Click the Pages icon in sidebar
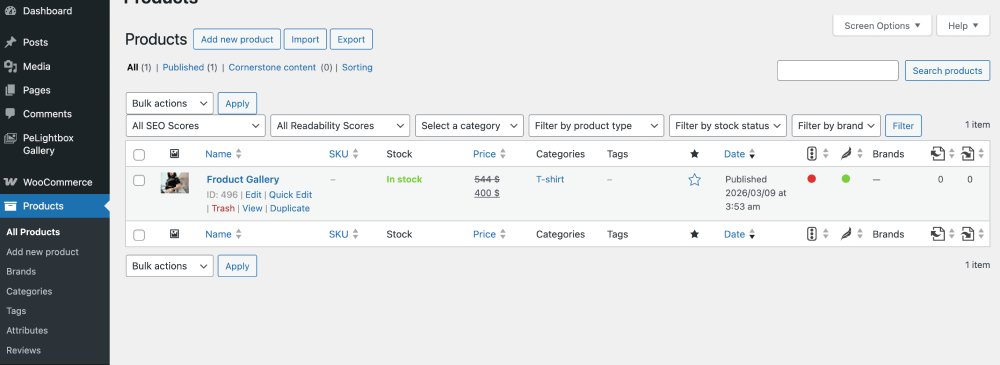The height and width of the screenshot is (365, 1000). (10, 90)
